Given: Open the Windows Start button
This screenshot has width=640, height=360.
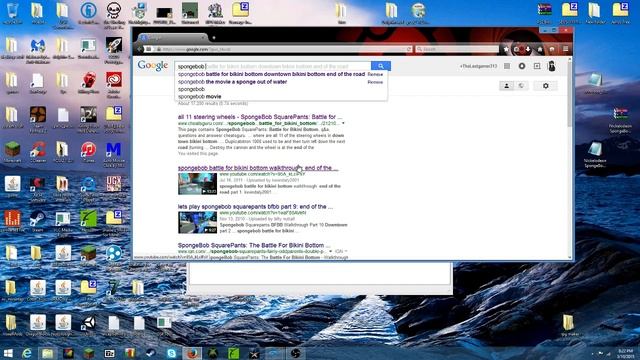Looking at the screenshot, I should click(7, 353).
